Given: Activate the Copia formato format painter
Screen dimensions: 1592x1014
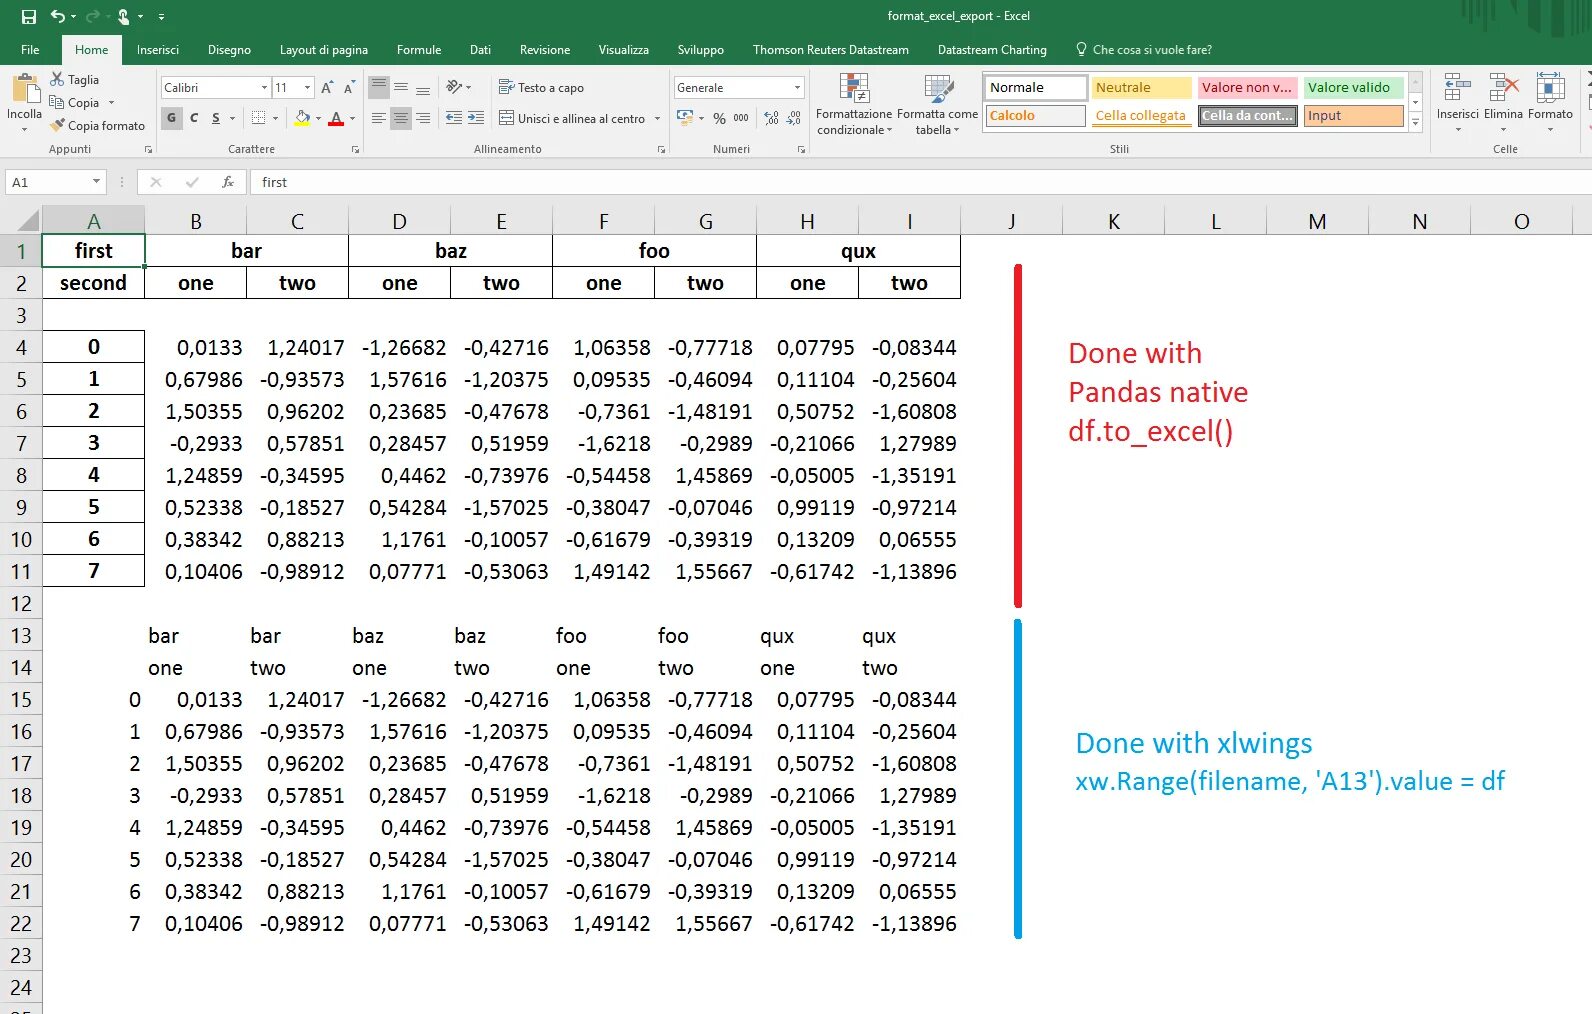Looking at the screenshot, I should [x=98, y=125].
